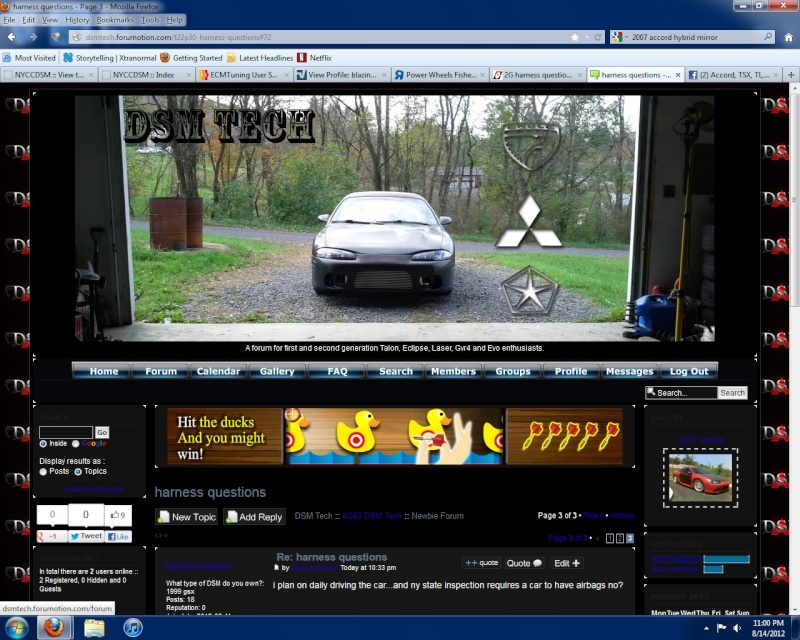
Task: Open Firefox from the taskbar
Action: (54, 627)
